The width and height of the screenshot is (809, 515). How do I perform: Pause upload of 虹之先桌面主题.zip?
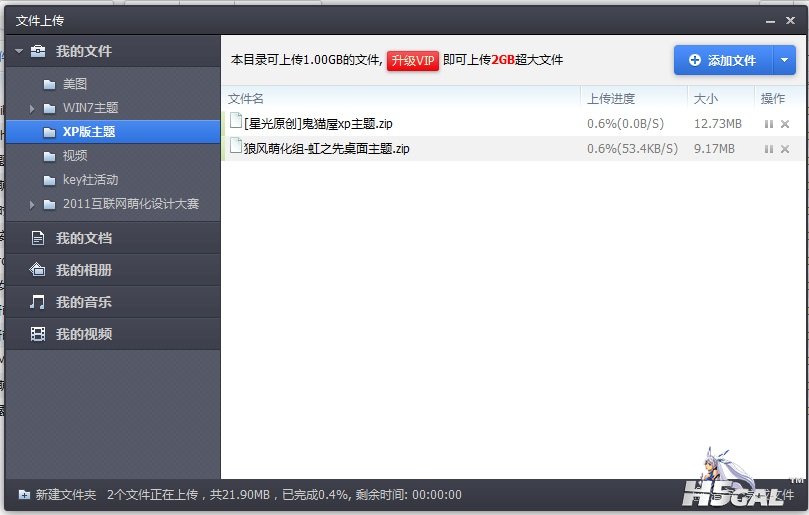click(768, 149)
